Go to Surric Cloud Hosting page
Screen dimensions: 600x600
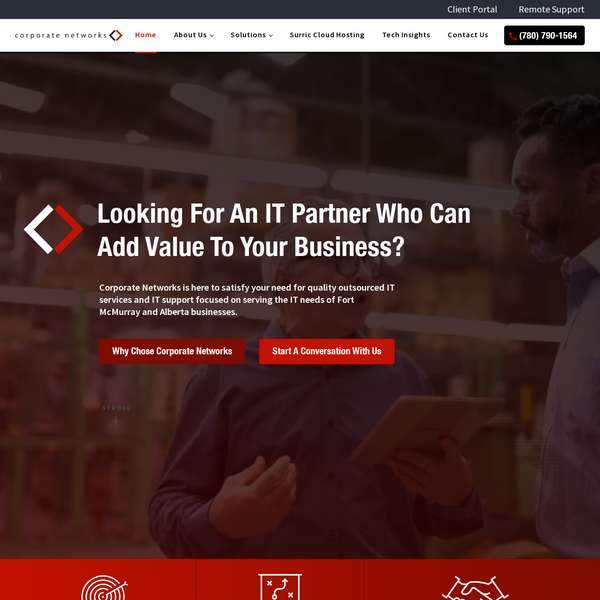coord(327,35)
